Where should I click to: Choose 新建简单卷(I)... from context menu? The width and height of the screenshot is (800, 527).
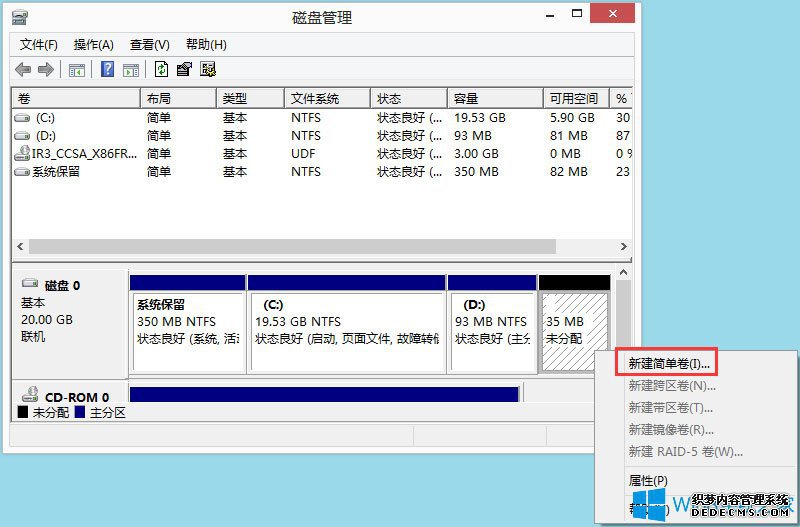pos(669,362)
